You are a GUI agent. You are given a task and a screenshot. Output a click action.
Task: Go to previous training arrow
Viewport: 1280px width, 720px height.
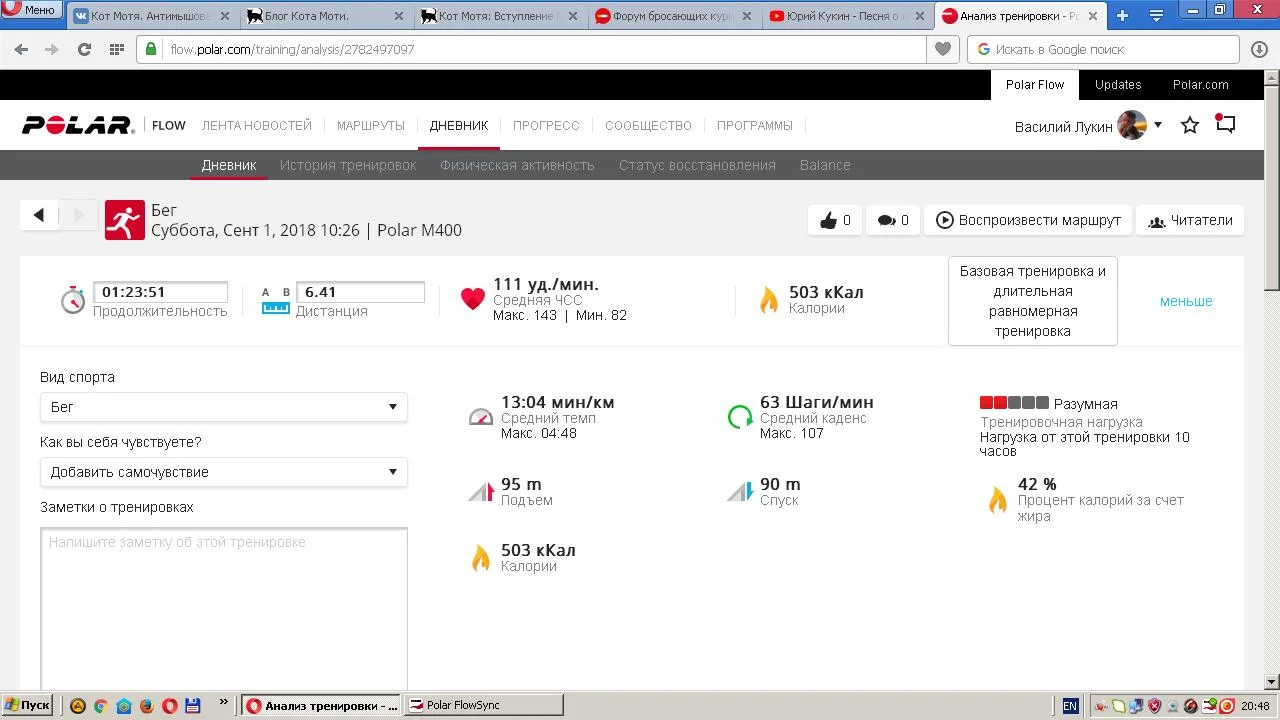coord(39,215)
